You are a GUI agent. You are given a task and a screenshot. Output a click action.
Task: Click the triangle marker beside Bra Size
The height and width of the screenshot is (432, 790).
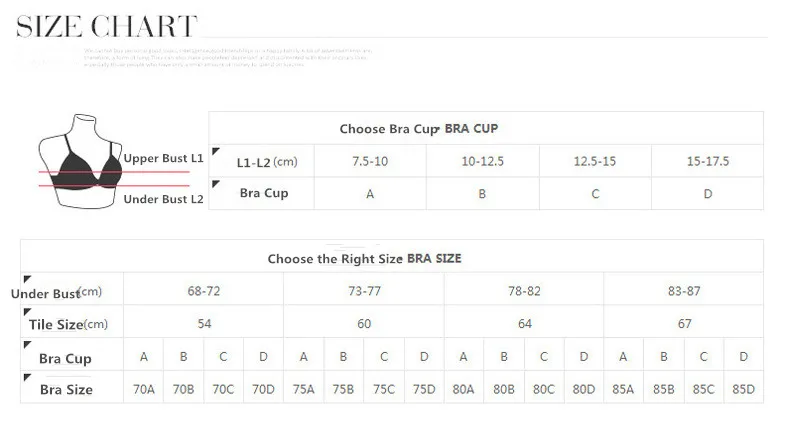[27, 377]
